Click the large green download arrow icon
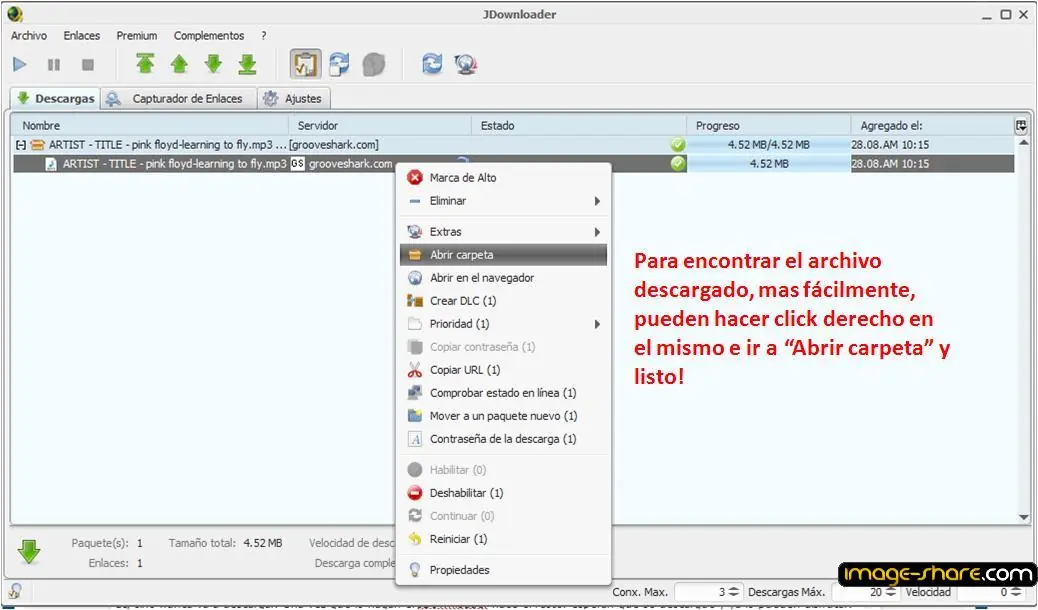 (28, 551)
